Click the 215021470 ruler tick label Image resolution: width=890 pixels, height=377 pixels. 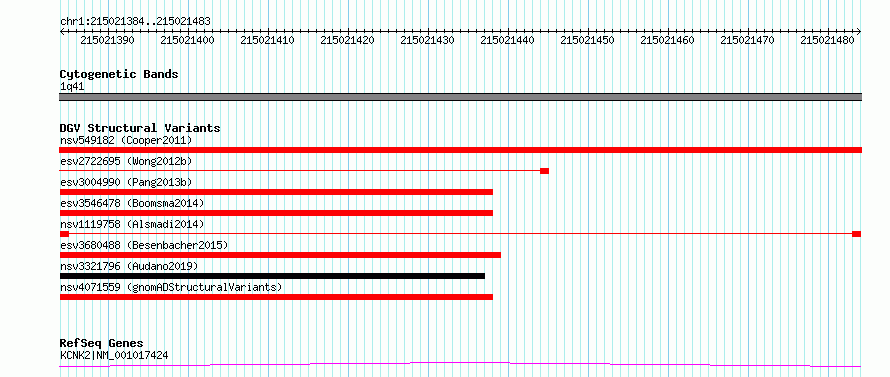point(748,40)
